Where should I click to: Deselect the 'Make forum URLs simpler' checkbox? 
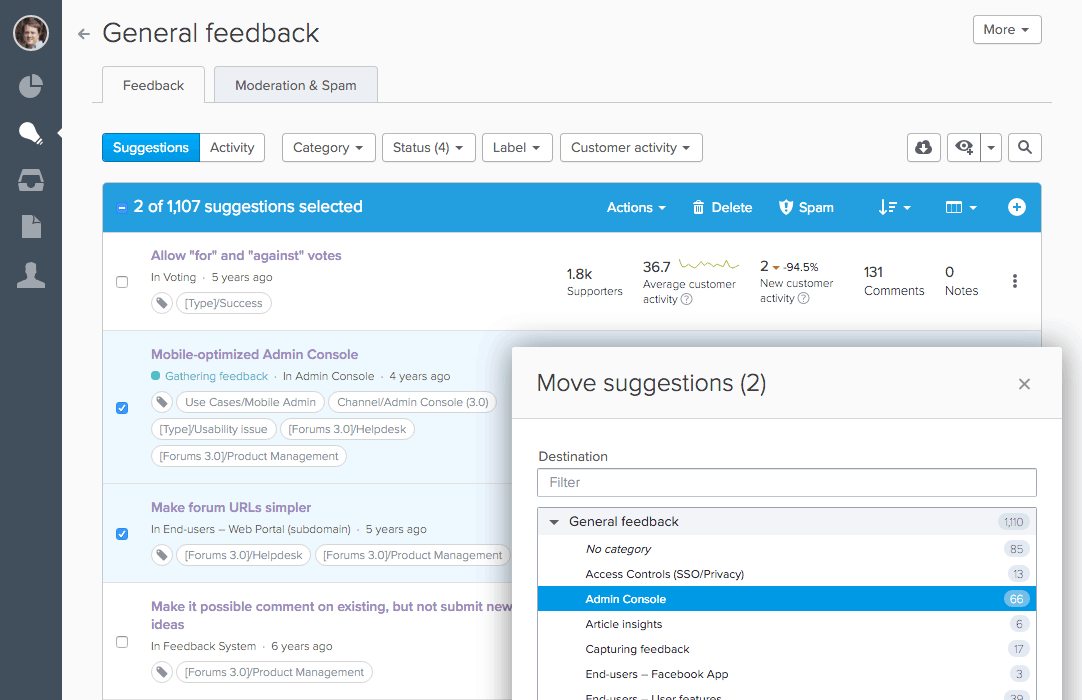[122, 534]
